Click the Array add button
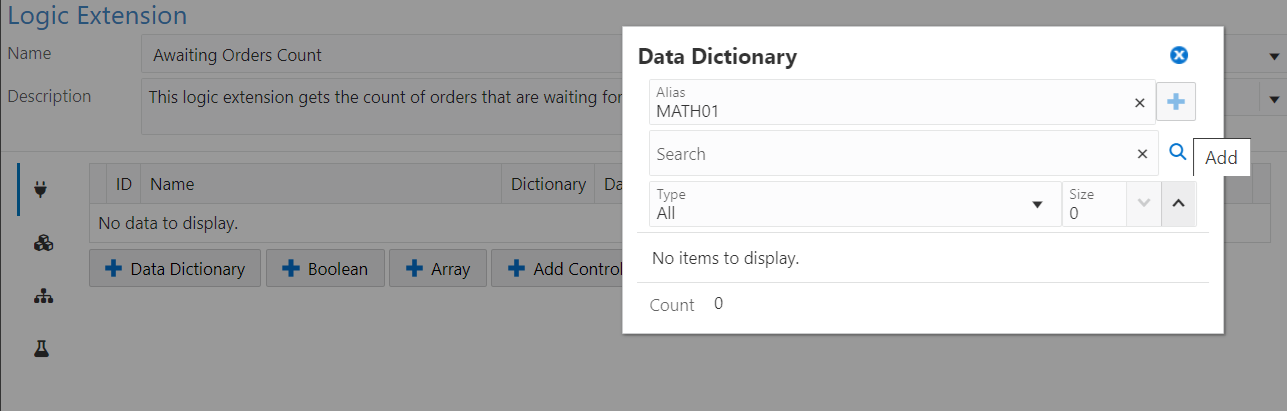The height and width of the screenshot is (411, 1287). (438, 269)
